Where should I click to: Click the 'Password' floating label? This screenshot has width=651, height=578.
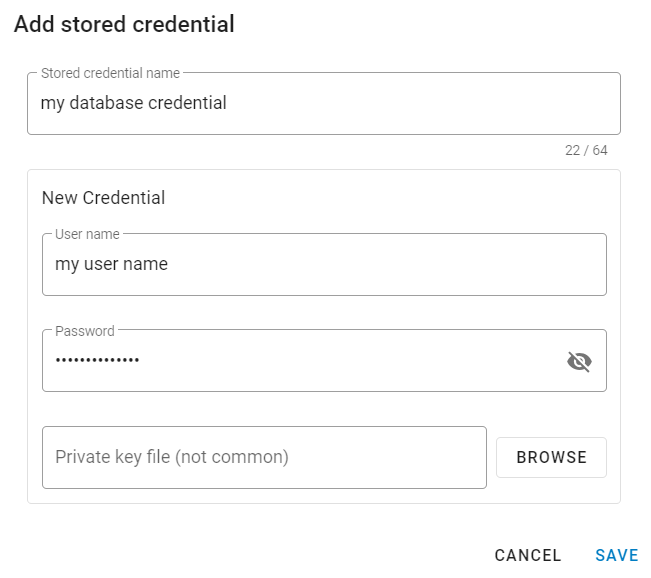point(85,330)
